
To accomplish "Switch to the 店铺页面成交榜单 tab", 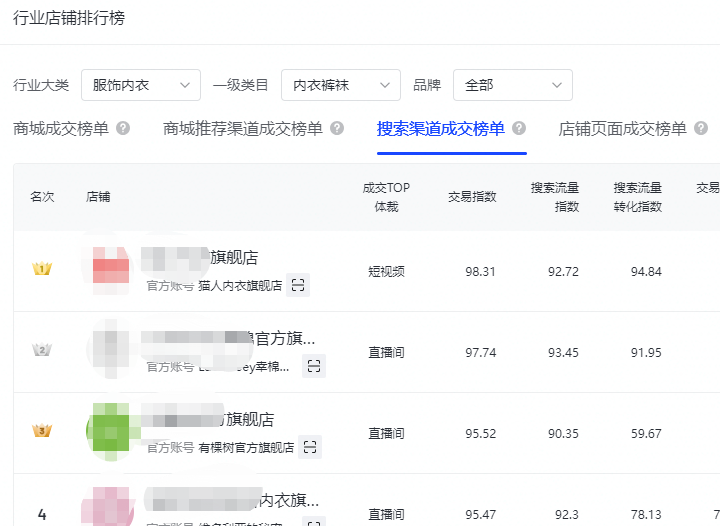I will pyautogui.click(x=622, y=129).
